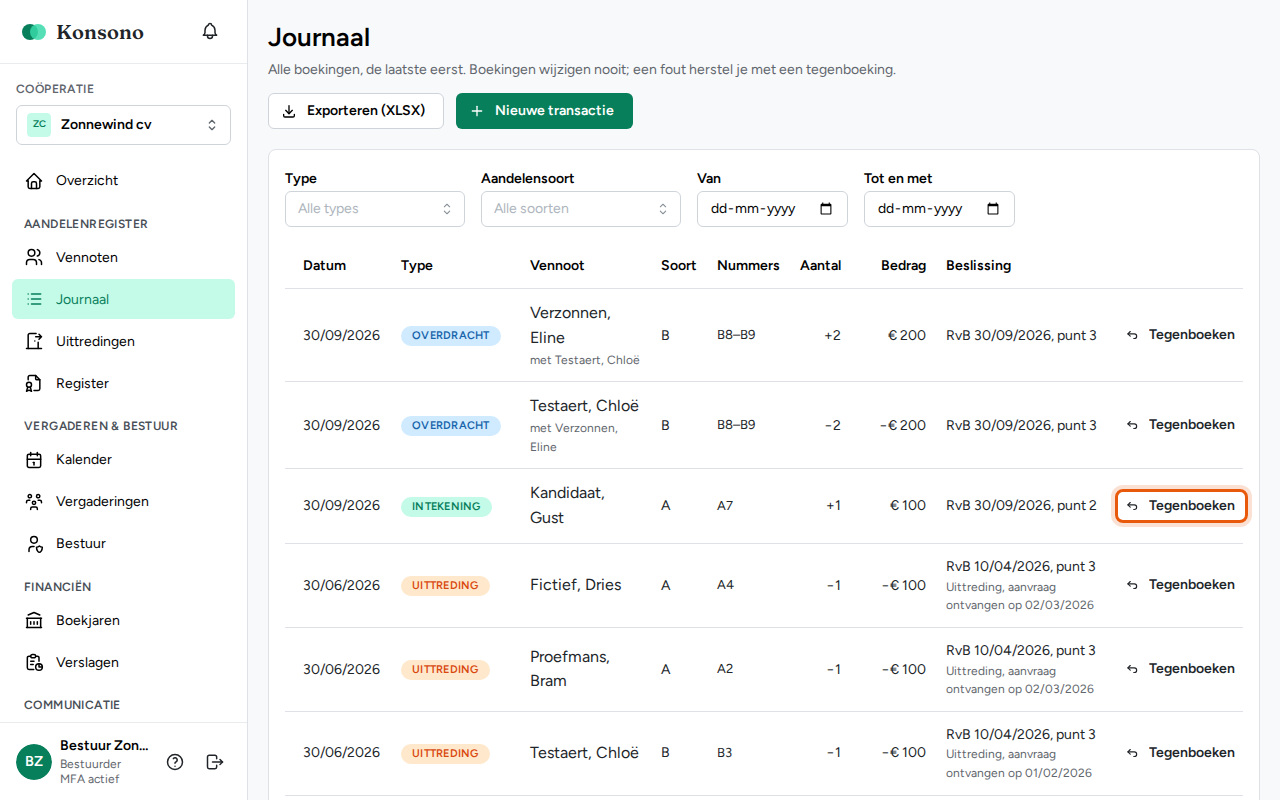1280x800 pixels.
Task: Open the Aandelensoort filter dropdown
Action: tap(581, 209)
